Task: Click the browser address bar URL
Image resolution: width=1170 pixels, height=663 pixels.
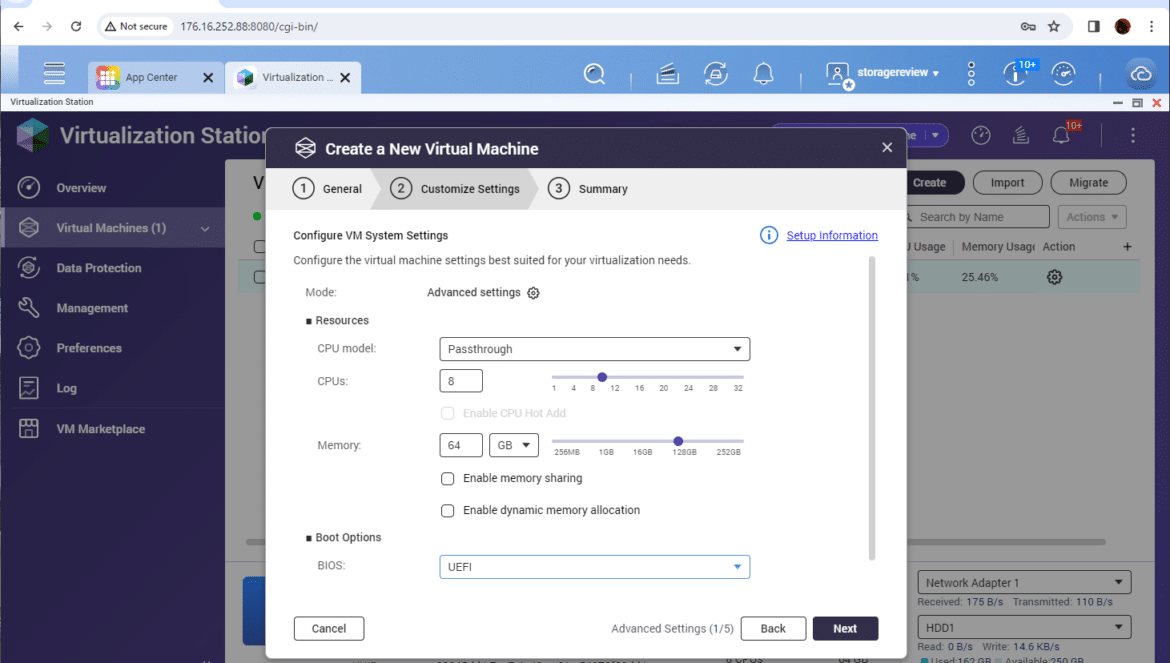Action: click(249, 27)
